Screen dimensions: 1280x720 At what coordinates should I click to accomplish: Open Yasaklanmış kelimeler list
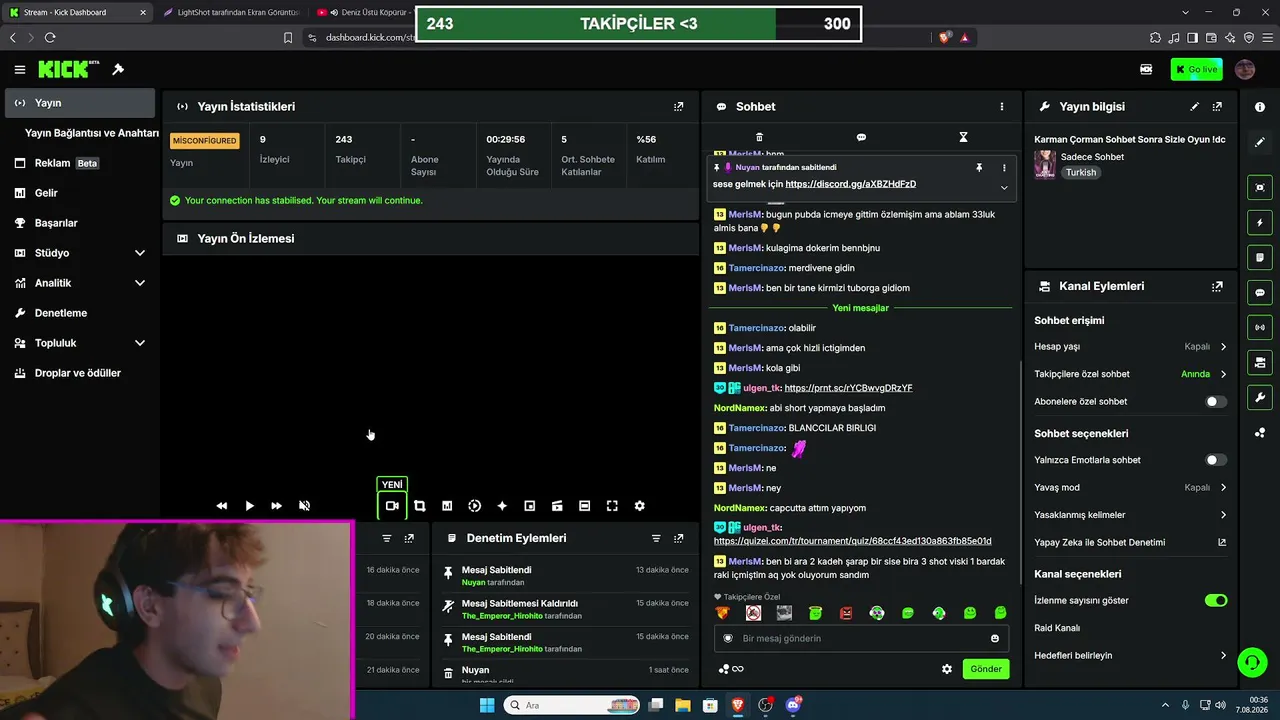[1131, 515]
